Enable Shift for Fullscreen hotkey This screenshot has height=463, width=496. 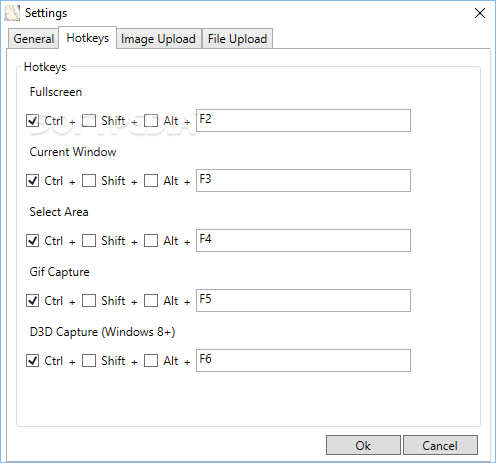click(89, 121)
